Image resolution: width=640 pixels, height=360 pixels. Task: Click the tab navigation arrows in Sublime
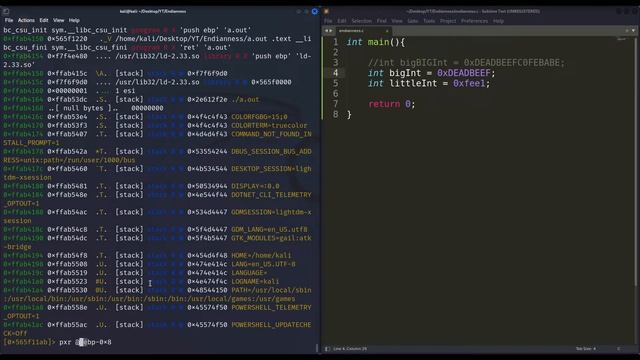328,31
